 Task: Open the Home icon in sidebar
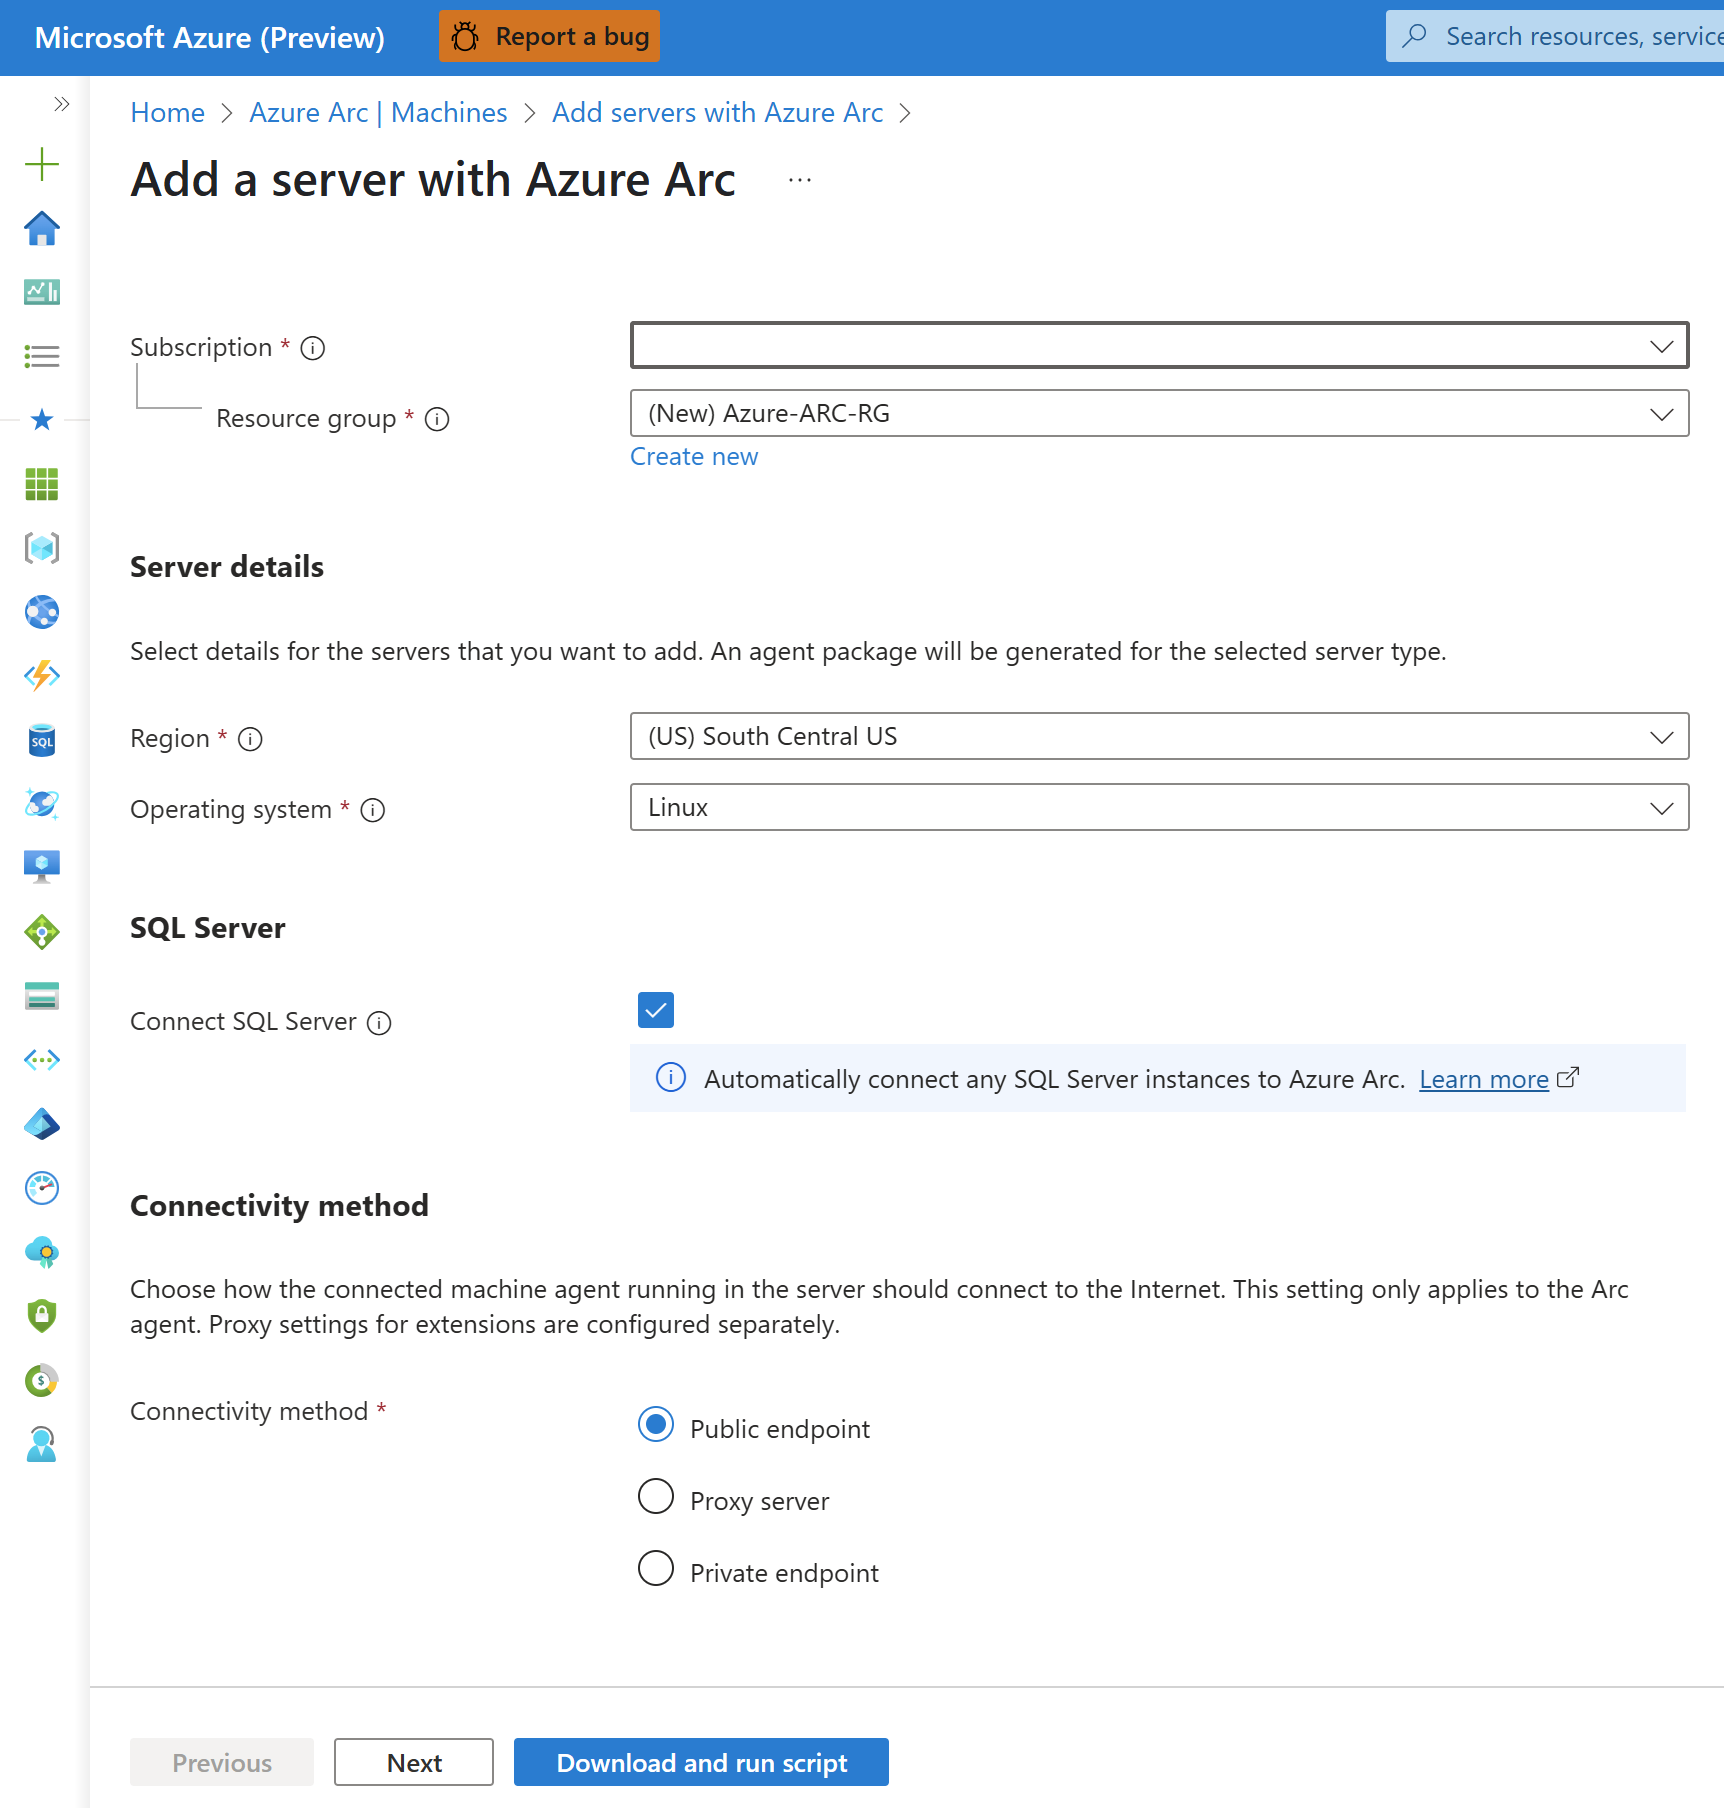click(x=42, y=228)
